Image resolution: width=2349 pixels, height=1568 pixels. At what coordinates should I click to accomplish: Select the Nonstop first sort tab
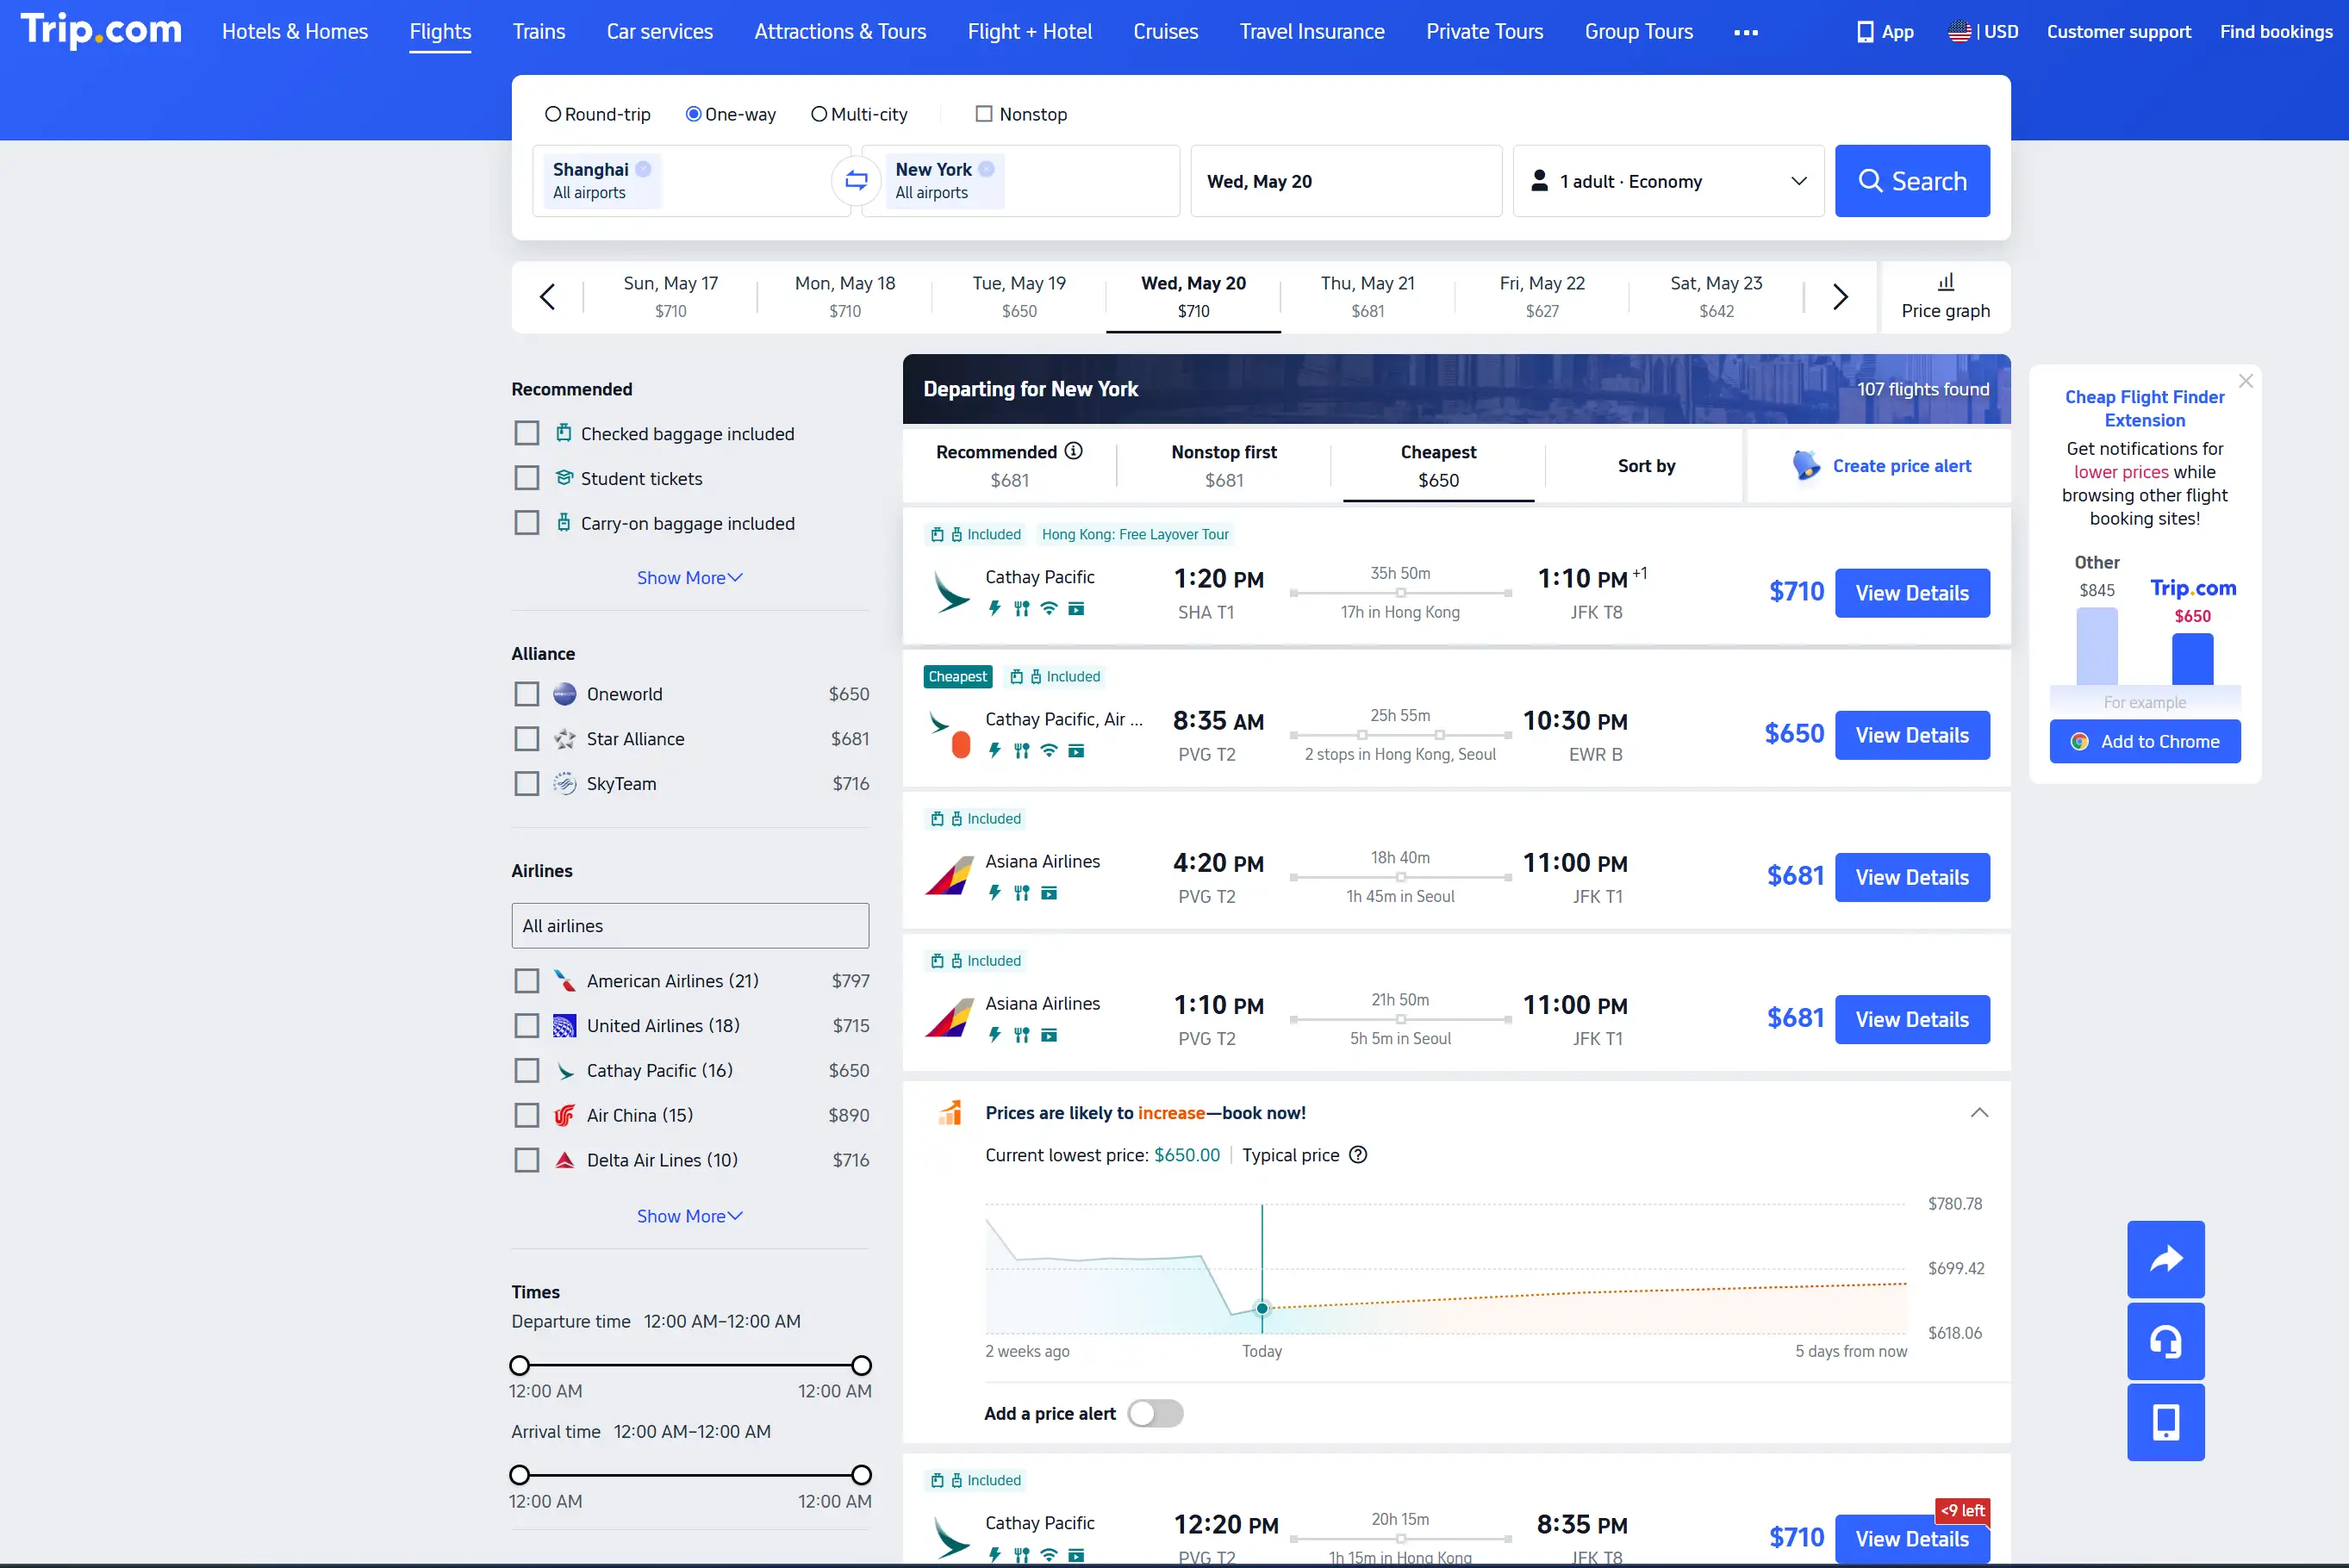[1224, 465]
